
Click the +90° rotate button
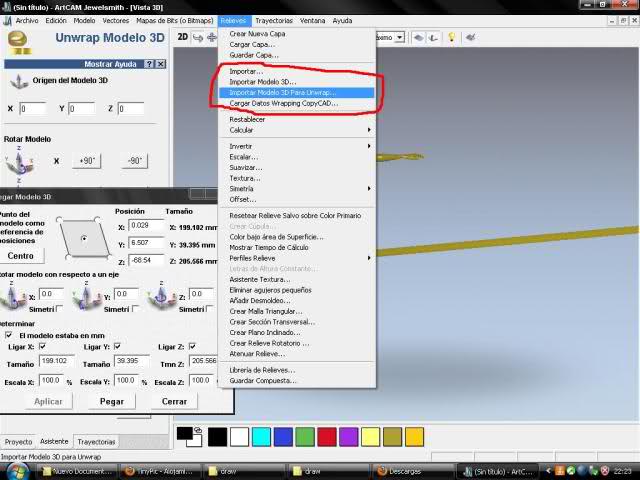87,161
